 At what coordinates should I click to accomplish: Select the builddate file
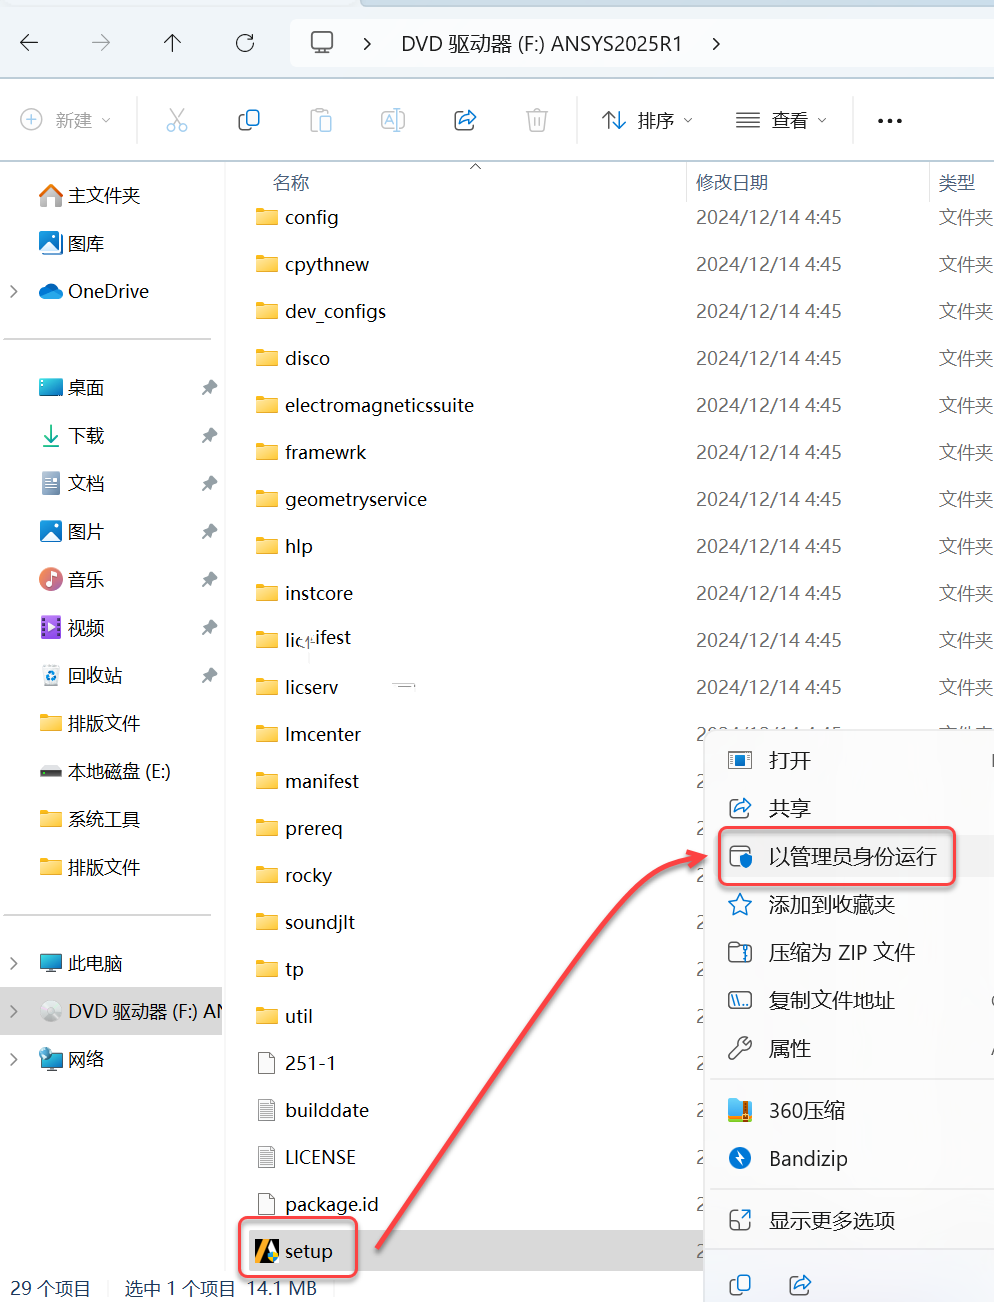coord(327,1110)
